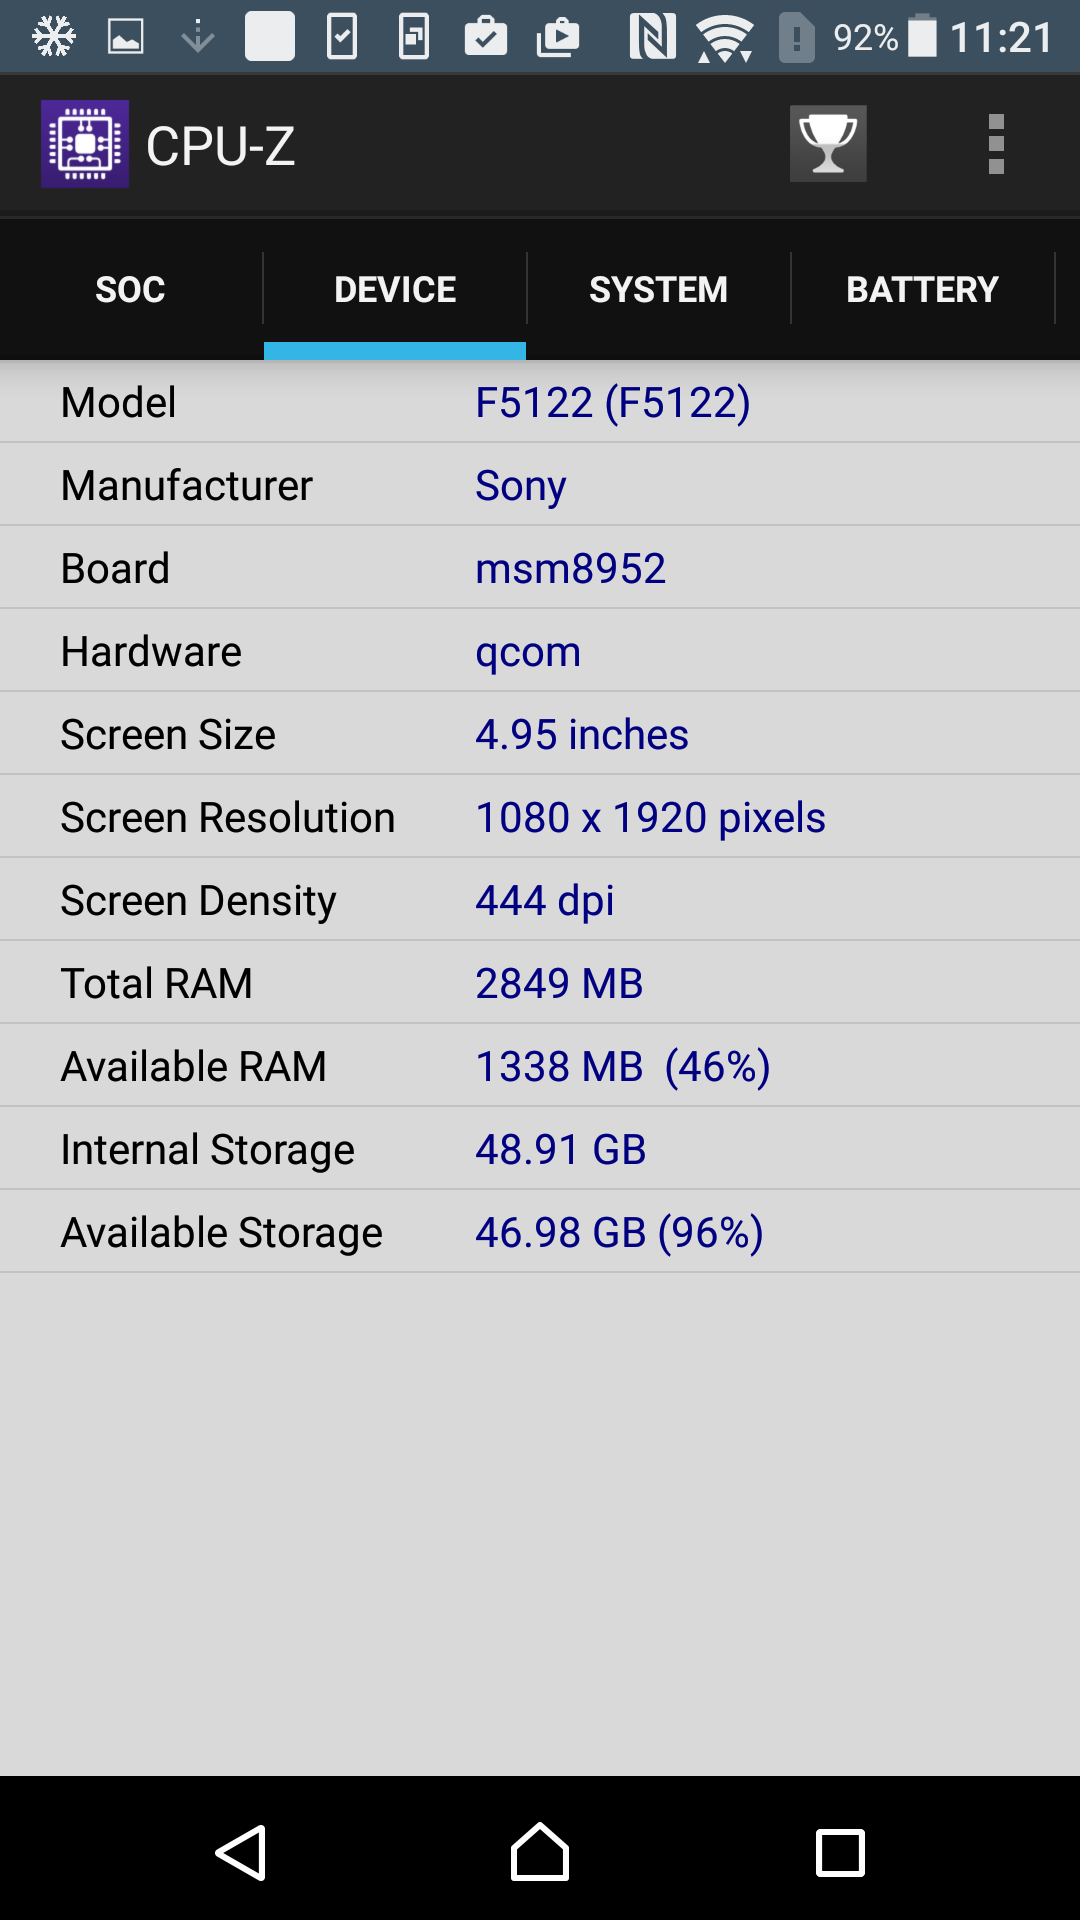Tap the battery indicator in status bar
Screen dimensions: 1080x1920
click(x=922, y=36)
